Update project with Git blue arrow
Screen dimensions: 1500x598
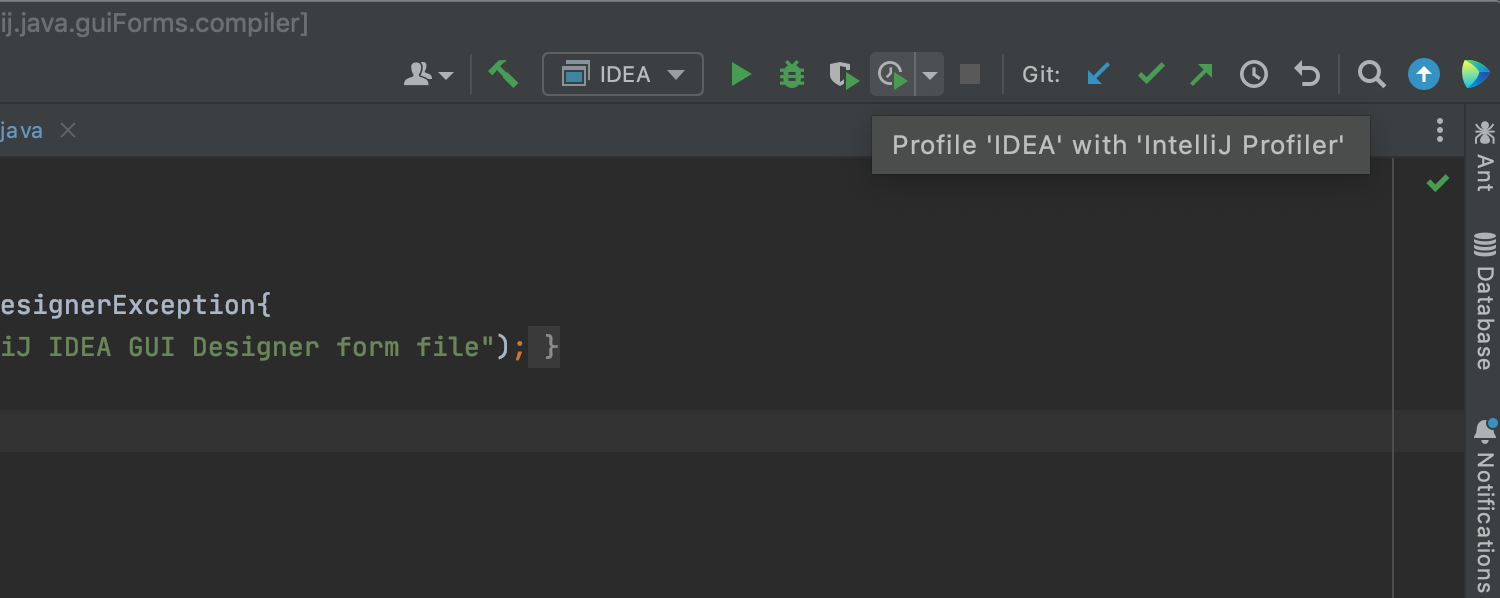(x=1098, y=74)
